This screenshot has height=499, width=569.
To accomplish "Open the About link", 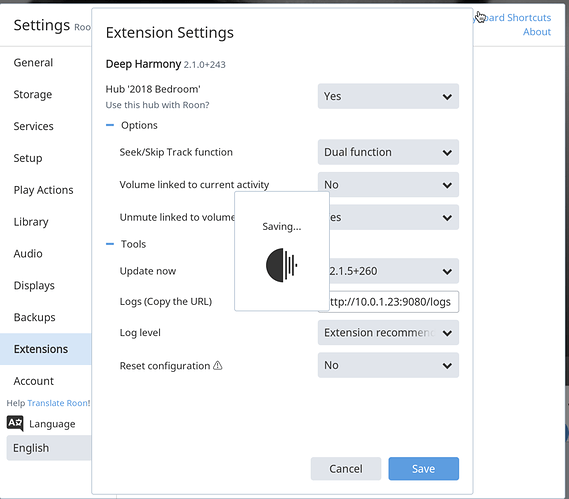I will coord(537,32).
